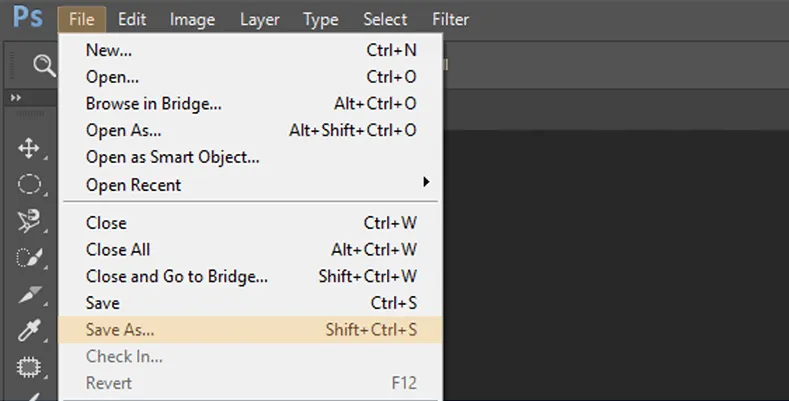Select the Quick Selection brush tool
This screenshot has width=789, height=401.
29,257
